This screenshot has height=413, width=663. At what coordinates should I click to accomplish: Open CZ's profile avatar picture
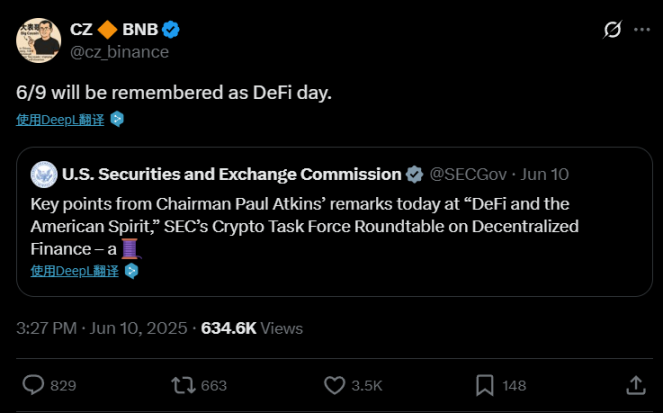coord(40,38)
